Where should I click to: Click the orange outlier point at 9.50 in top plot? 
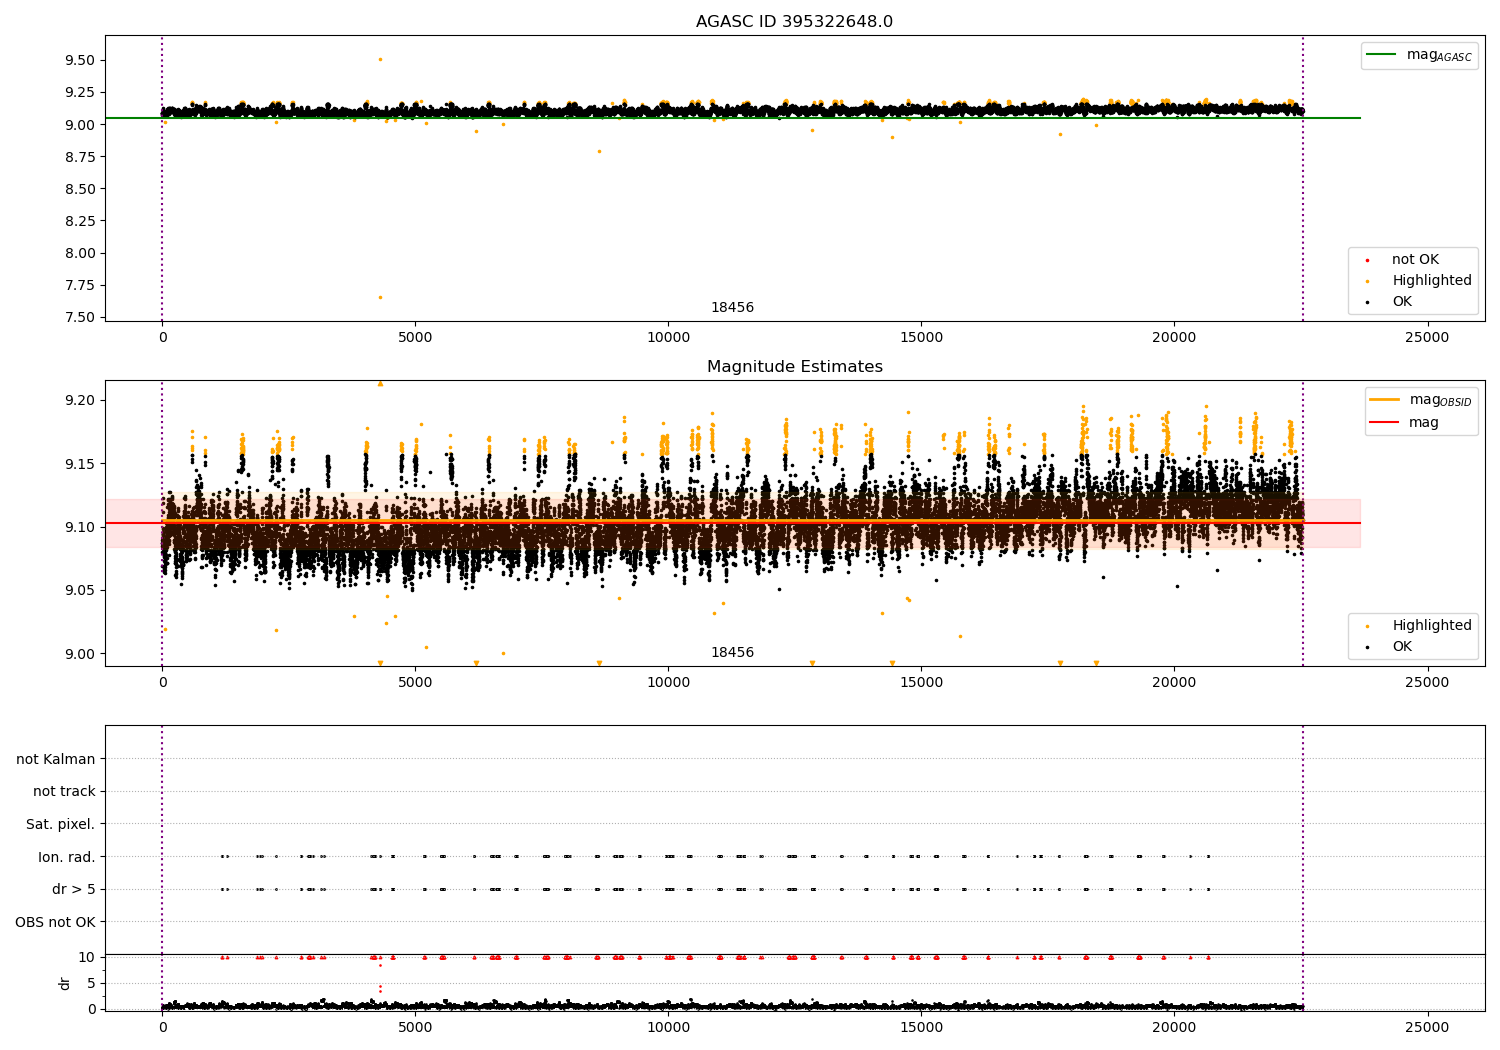click(380, 59)
